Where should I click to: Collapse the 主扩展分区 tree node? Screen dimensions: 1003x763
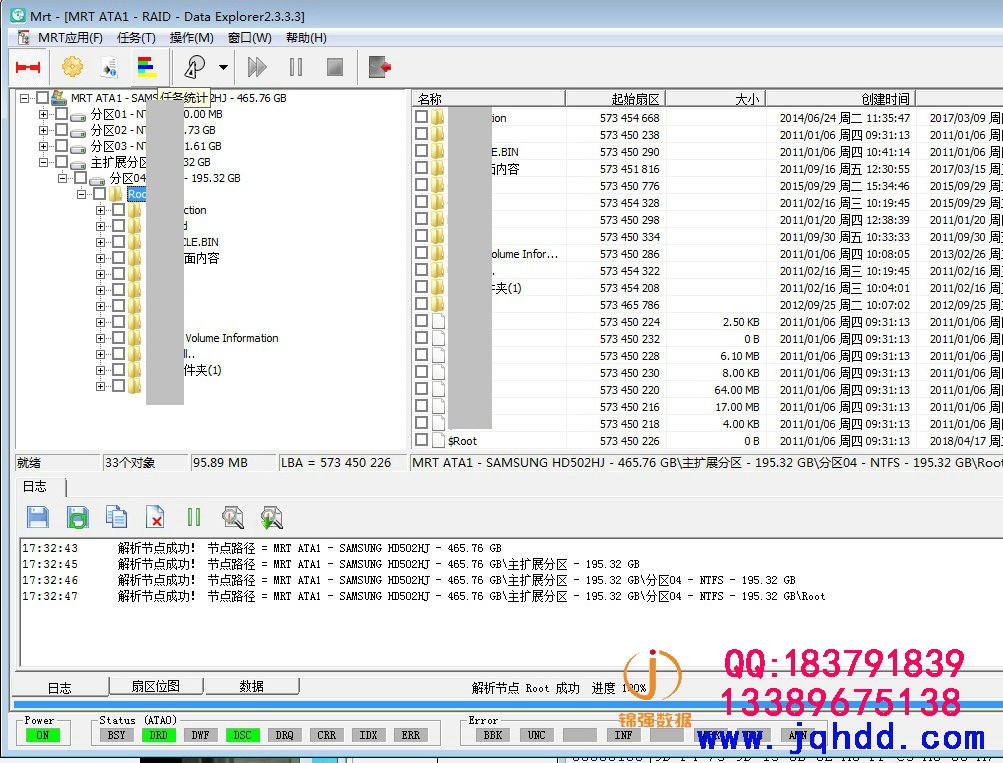pos(43,162)
